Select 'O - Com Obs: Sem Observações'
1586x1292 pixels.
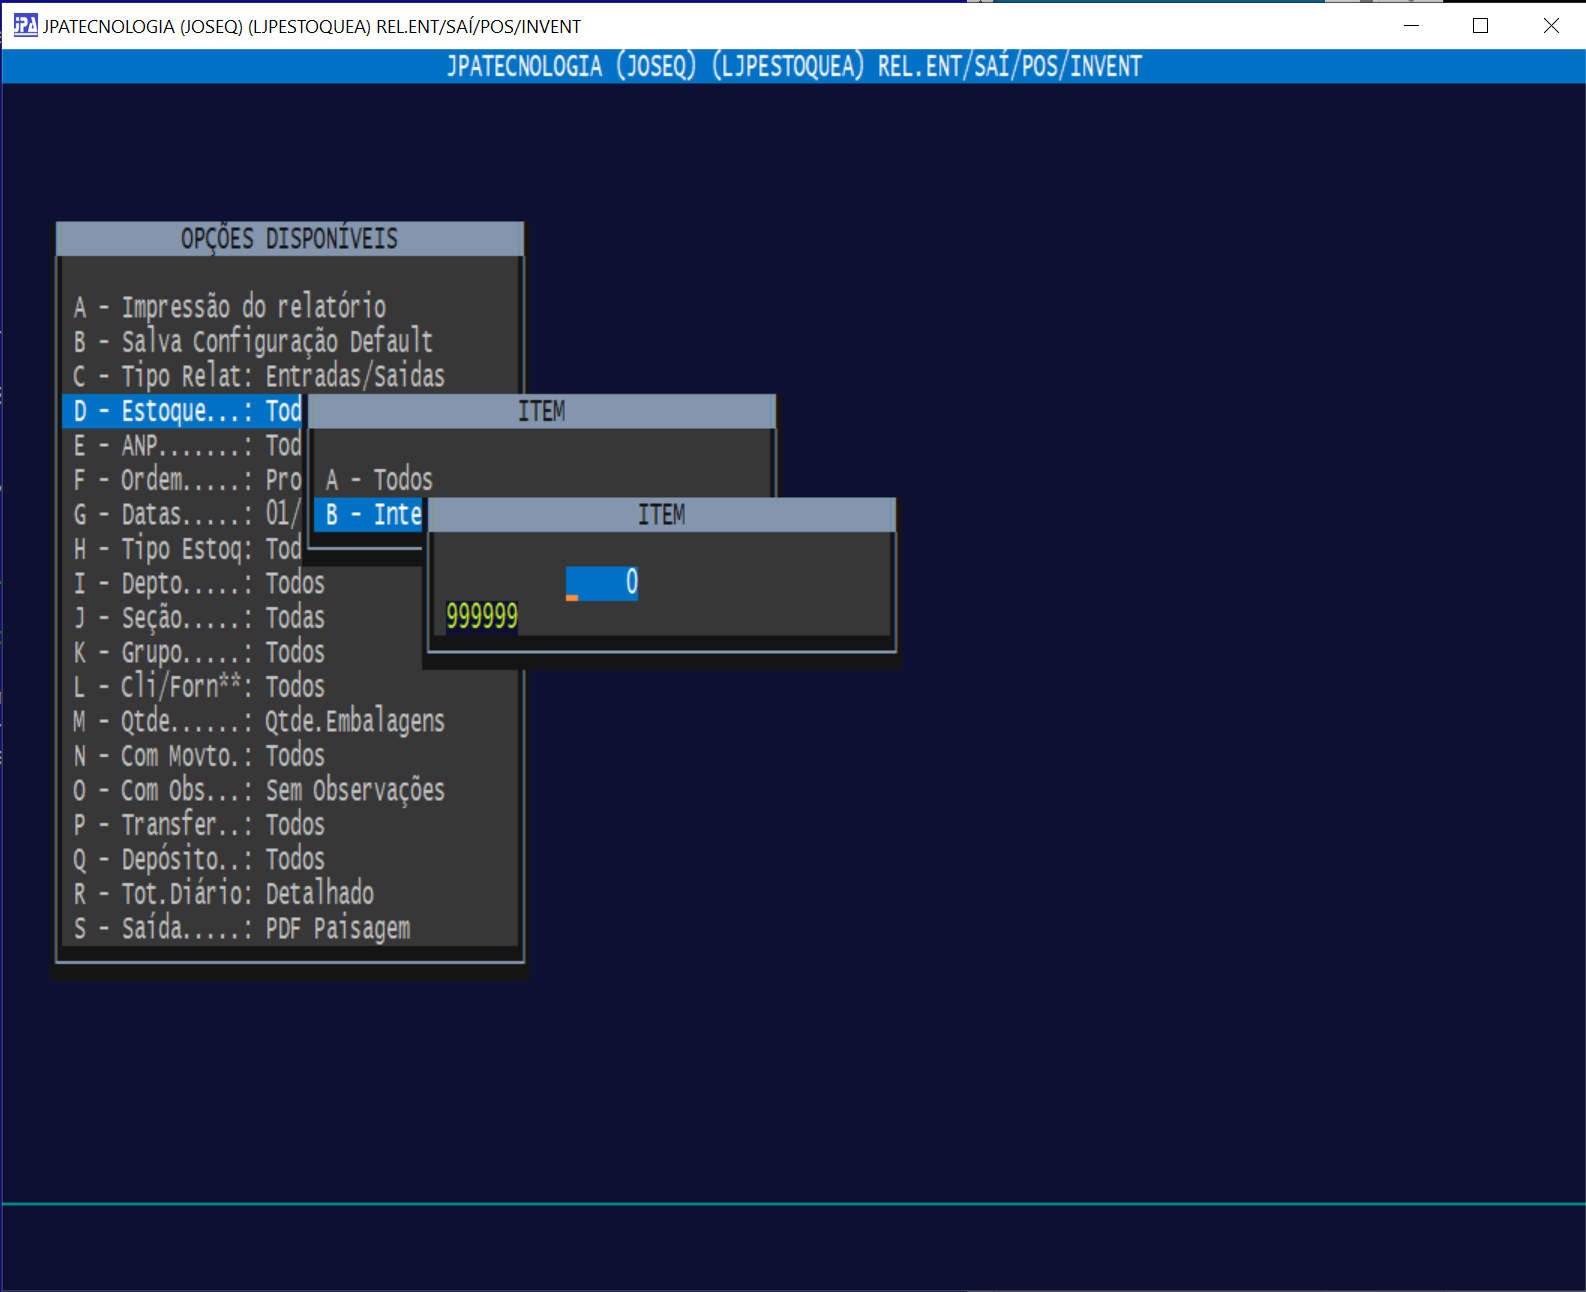click(x=258, y=790)
